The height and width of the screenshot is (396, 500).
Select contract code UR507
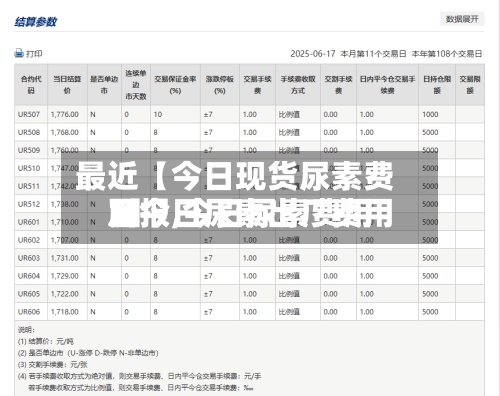[x=29, y=114]
